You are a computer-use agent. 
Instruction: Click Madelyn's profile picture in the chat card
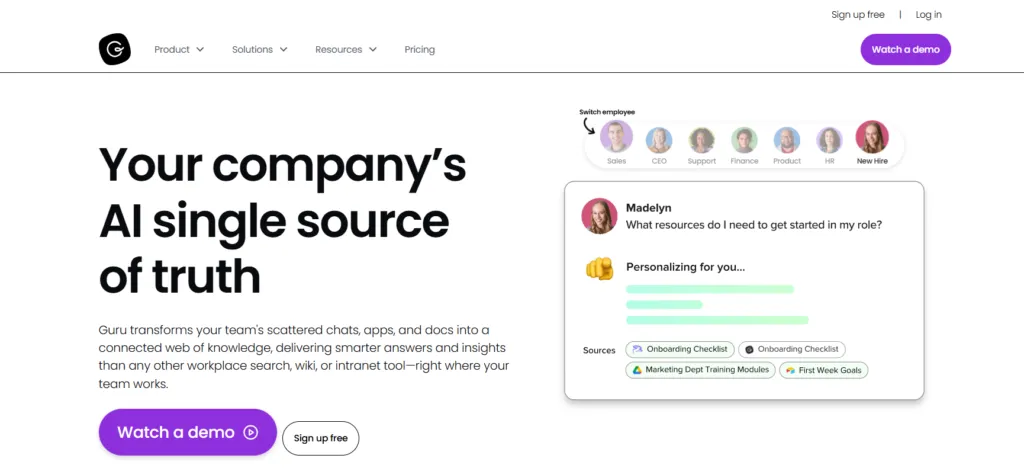click(x=600, y=216)
